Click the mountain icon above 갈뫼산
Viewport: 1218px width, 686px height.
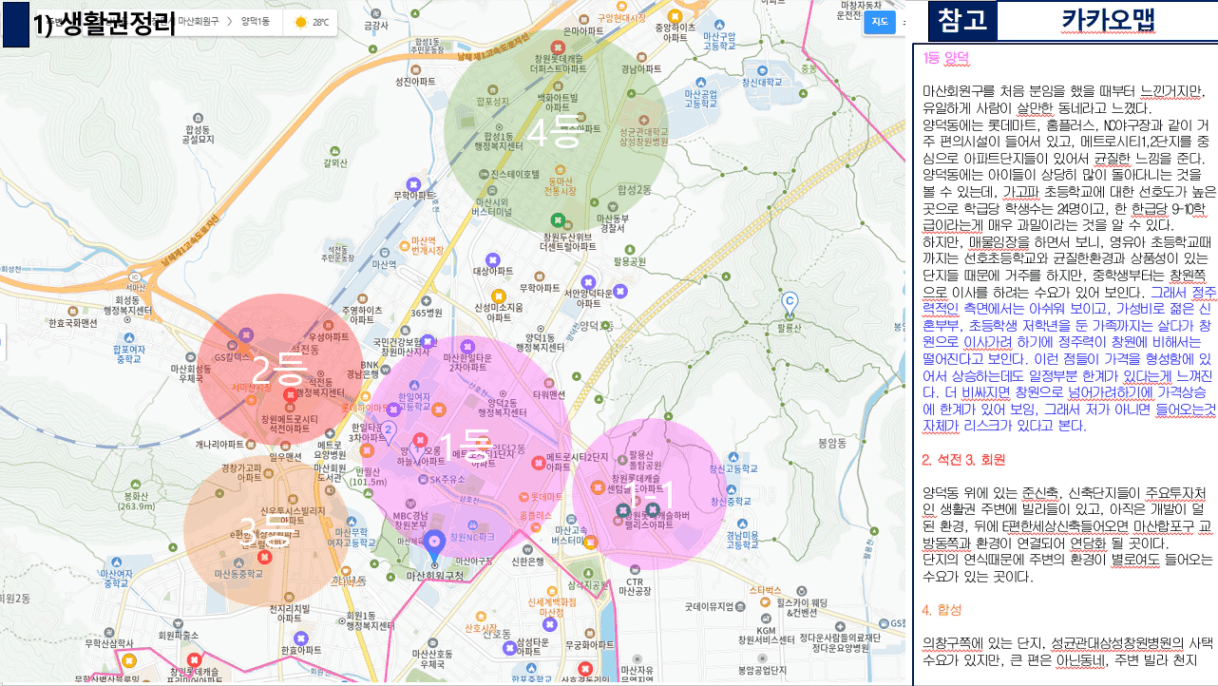(335, 150)
